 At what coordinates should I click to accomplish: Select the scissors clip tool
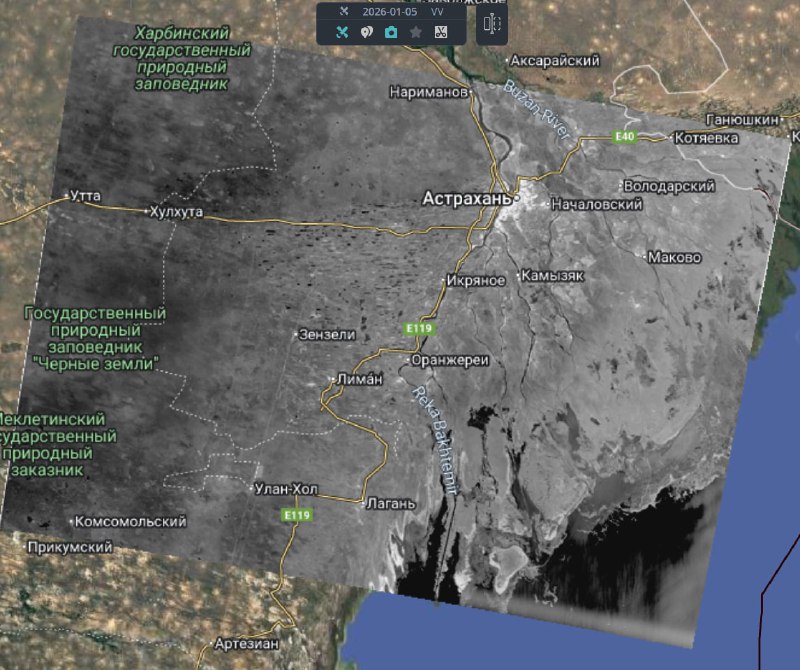point(440,32)
